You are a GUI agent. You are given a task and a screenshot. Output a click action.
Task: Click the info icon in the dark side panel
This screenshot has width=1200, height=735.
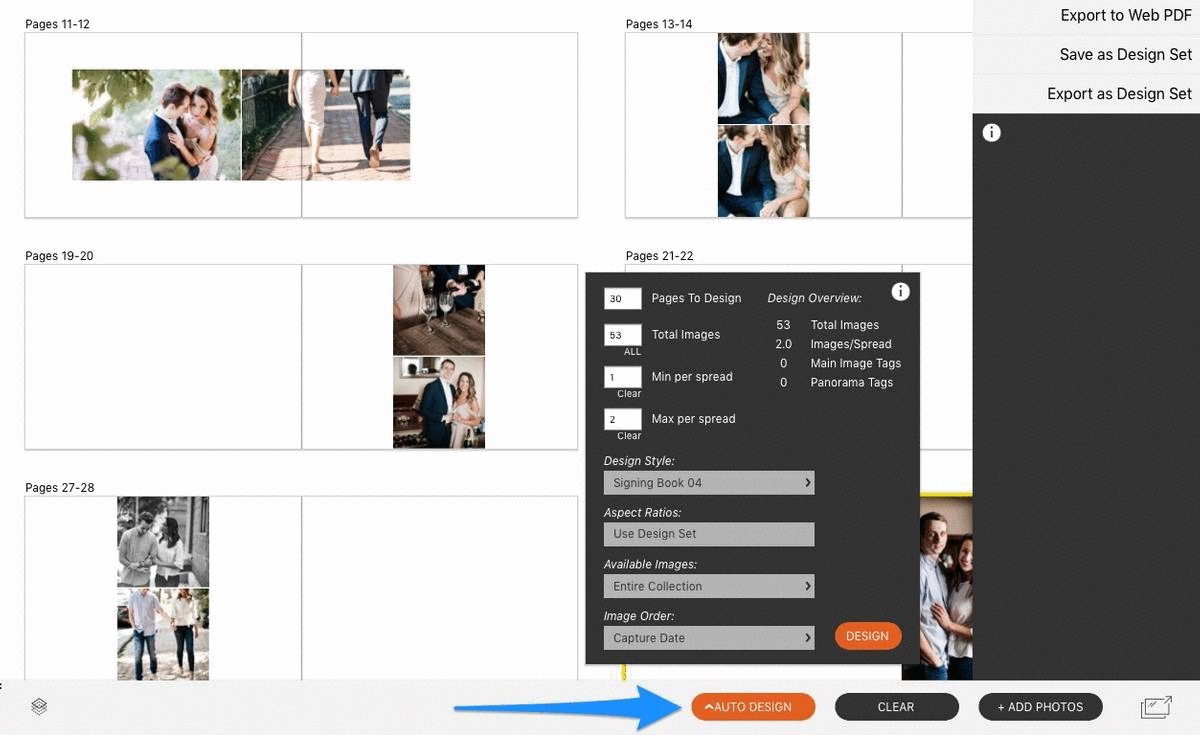tap(991, 132)
